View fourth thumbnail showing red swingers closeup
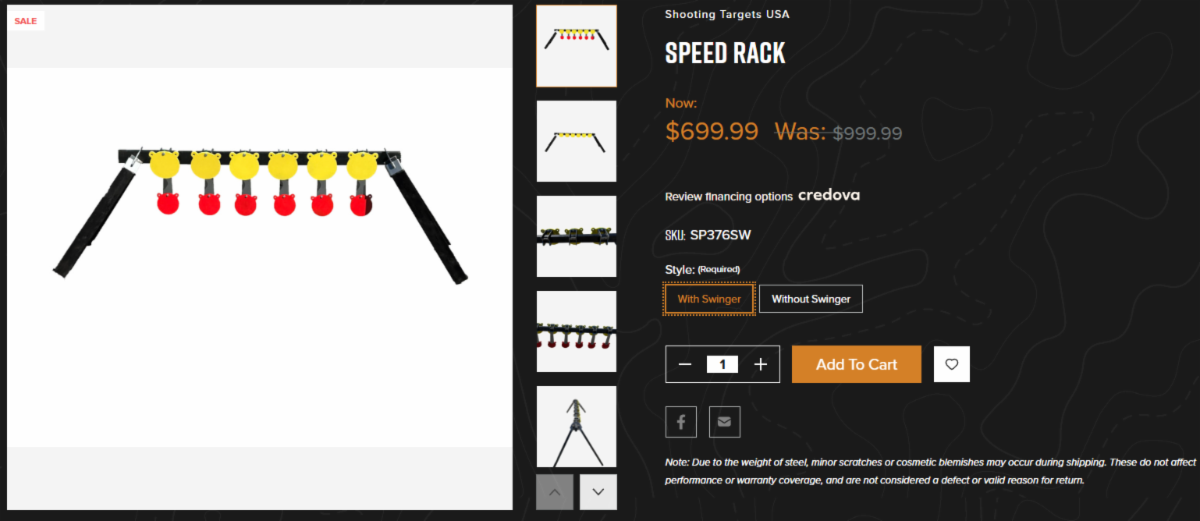This screenshot has width=1200, height=521. 577,331
